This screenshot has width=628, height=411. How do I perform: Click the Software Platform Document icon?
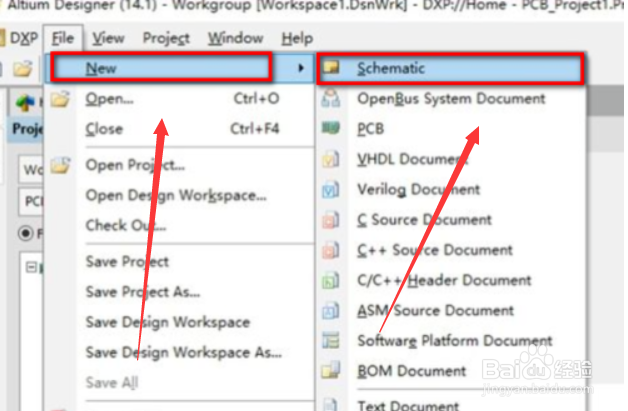[331, 341]
